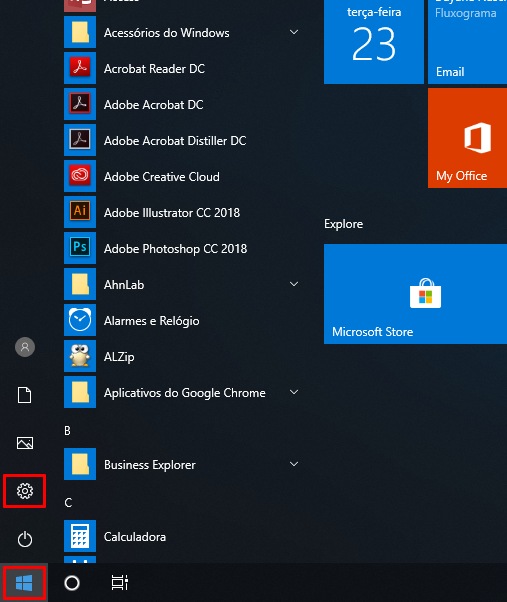Screen dimensions: 507x602
Task: Select the Business Explorer label
Action: (150, 465)
